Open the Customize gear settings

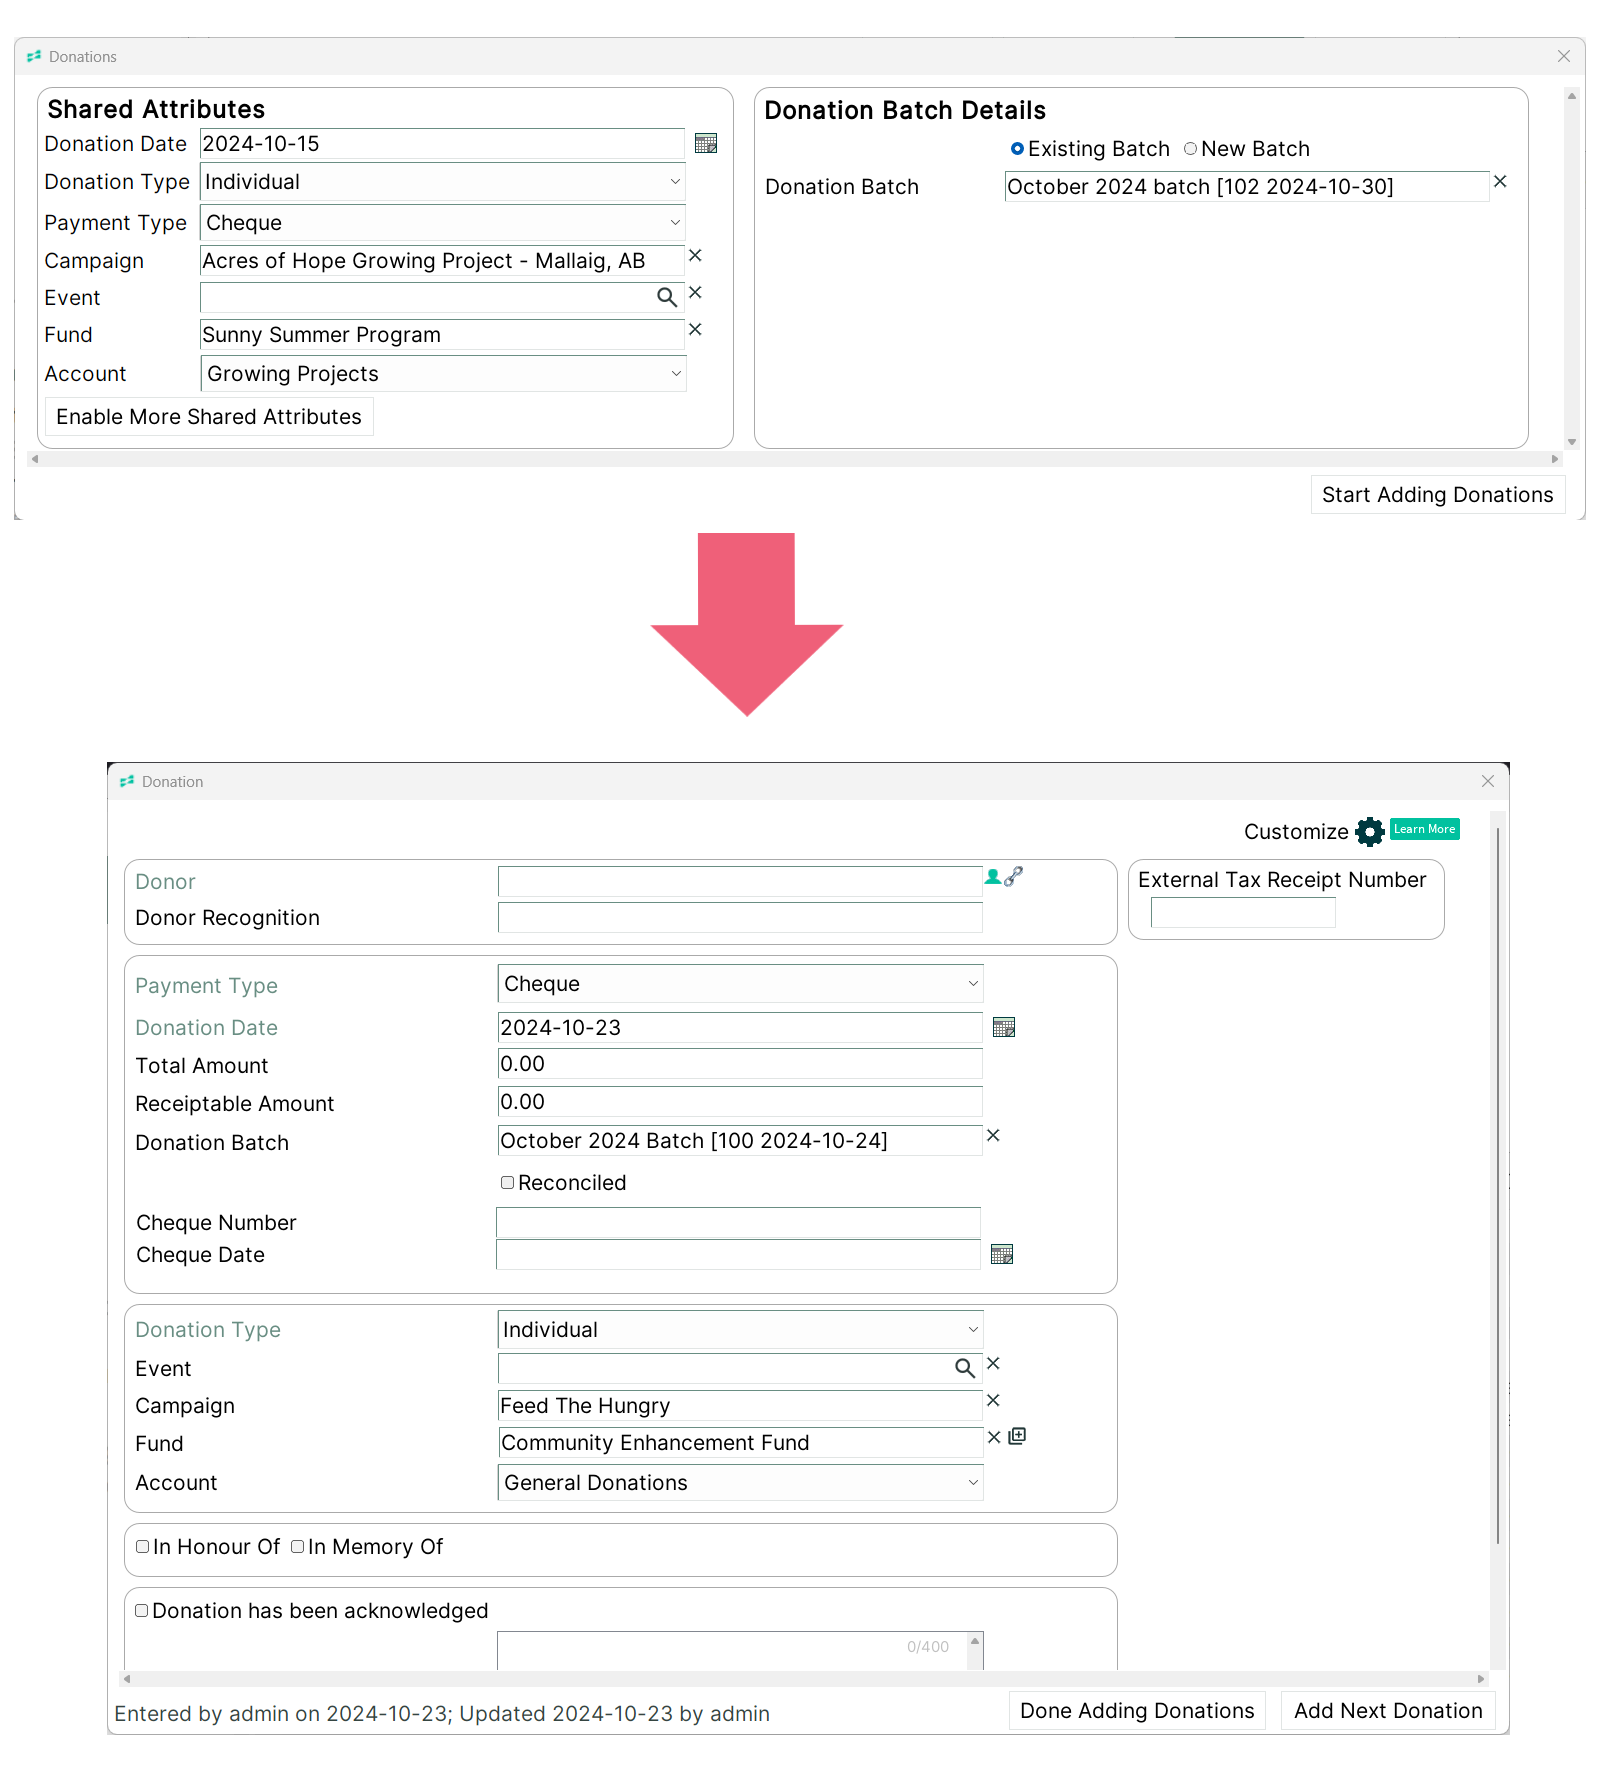[x=1370, y=832]
